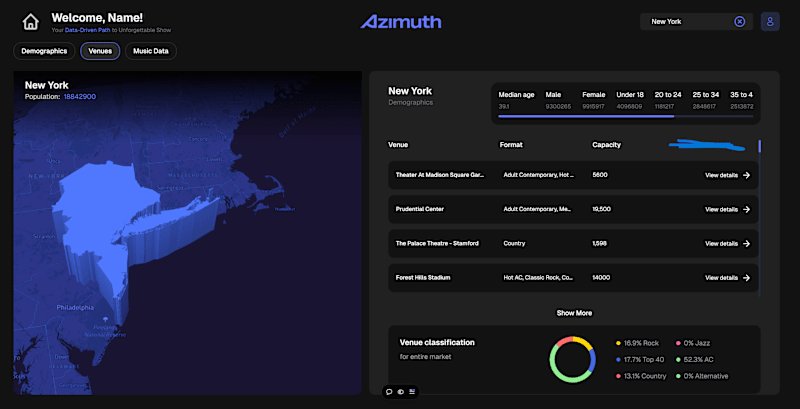Screen dimensions: 800x409
Task: Click the home icon
Action: click(30, 22)
